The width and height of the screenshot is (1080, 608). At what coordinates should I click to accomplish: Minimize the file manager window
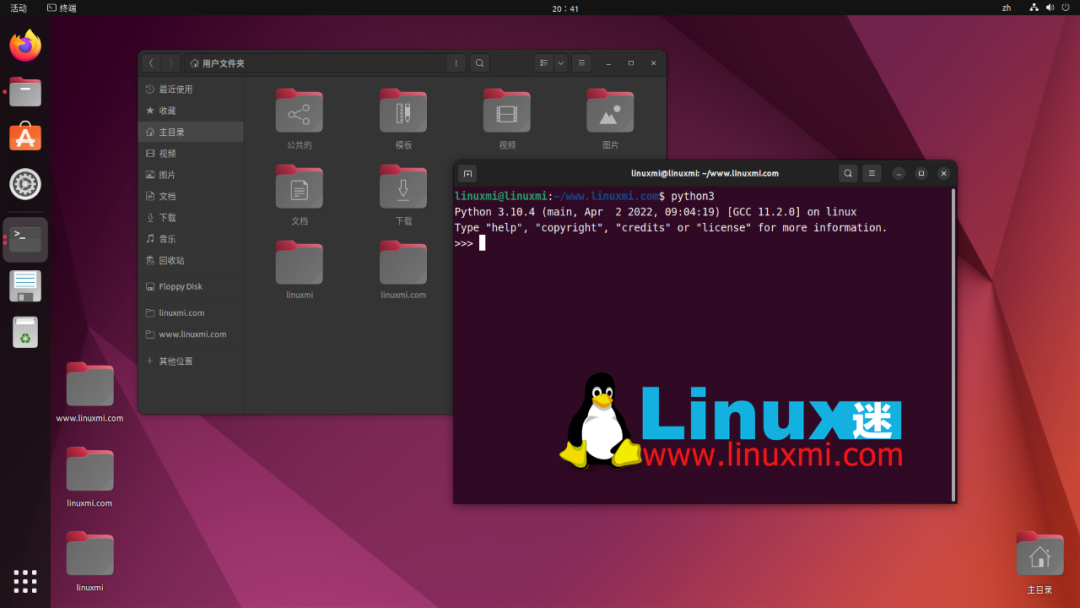608,63
